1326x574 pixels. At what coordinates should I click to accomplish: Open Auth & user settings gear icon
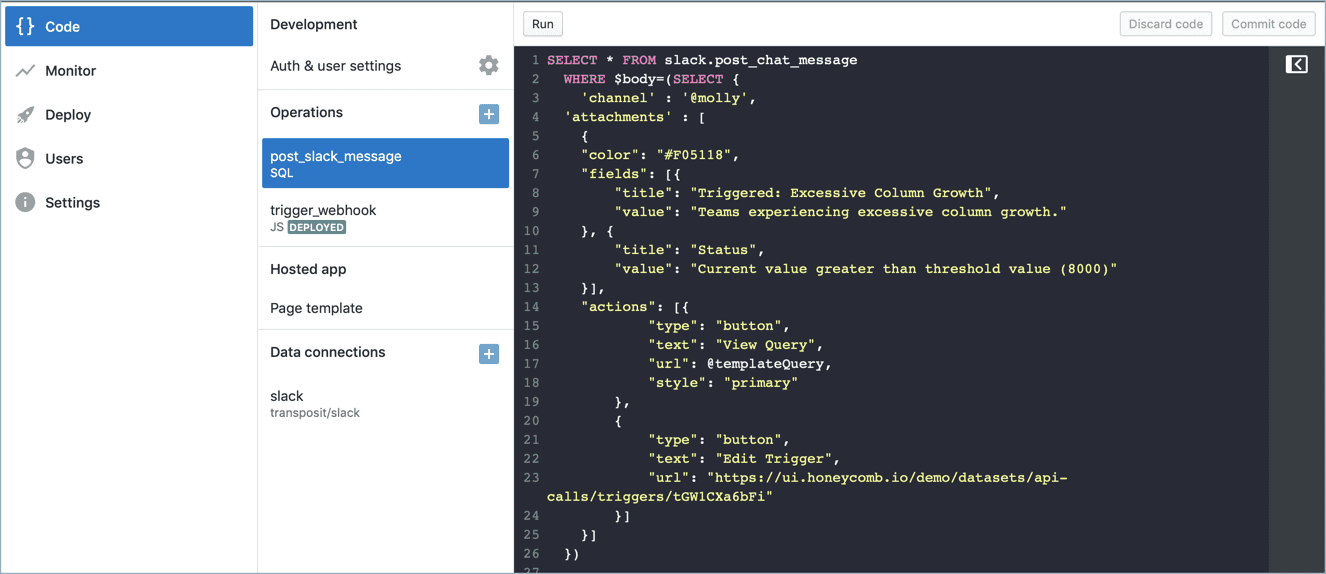488,66
